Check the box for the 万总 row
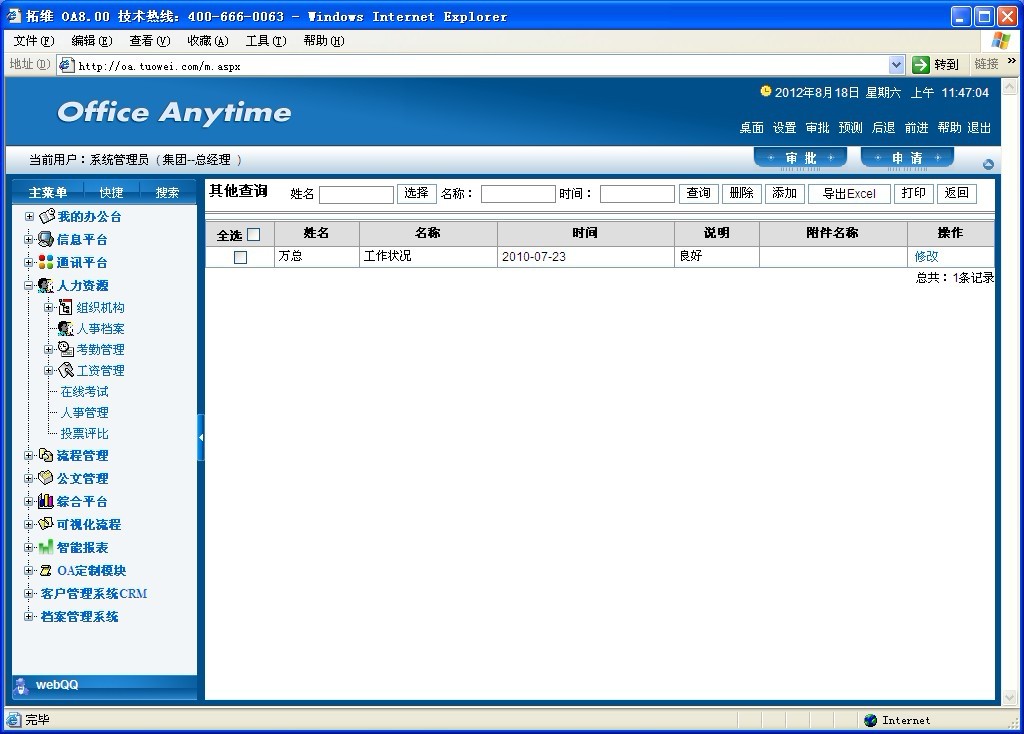 240,257
